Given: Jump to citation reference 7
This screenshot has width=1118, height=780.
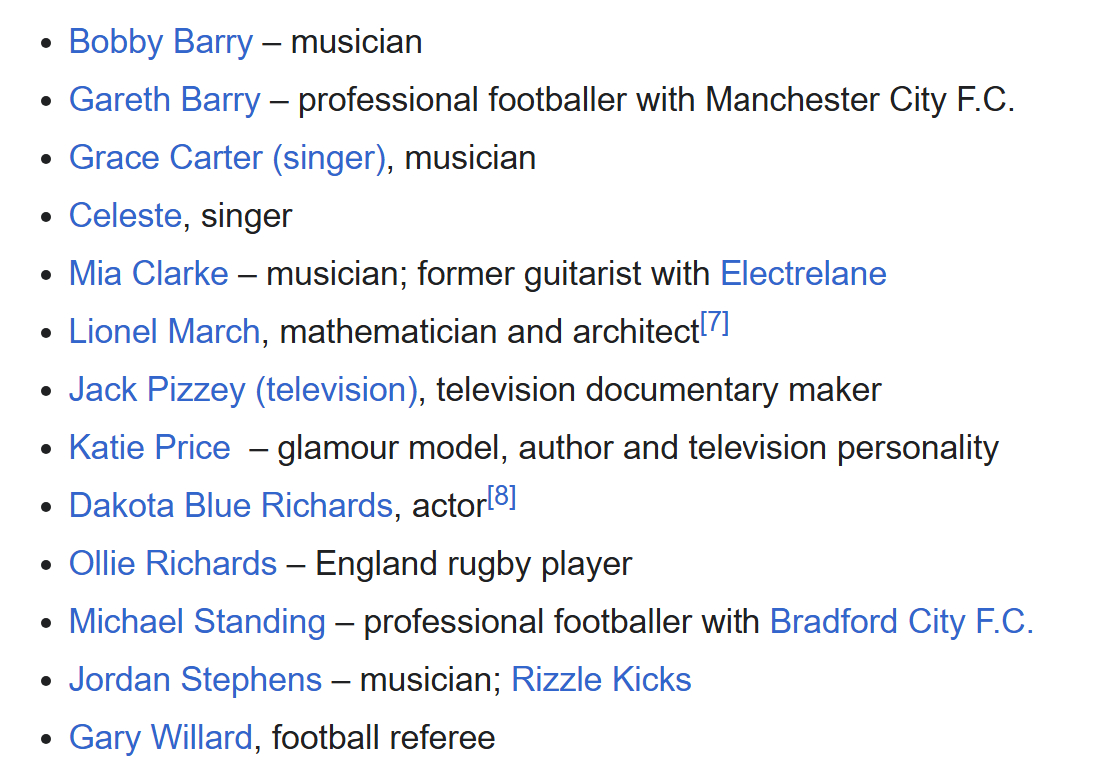Looking at the screenshot, I should tap(714, 324).
